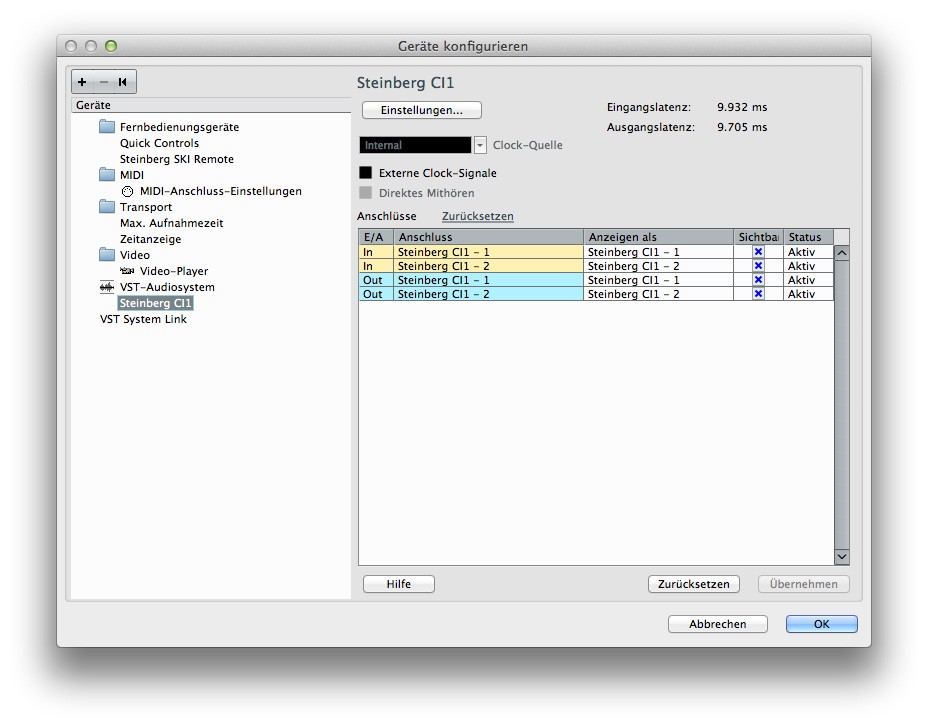This screenshot has height=726, width=928.
Task: Toggle visibility for In Steinberg CI1 - 2
Action: coord(758,266)
